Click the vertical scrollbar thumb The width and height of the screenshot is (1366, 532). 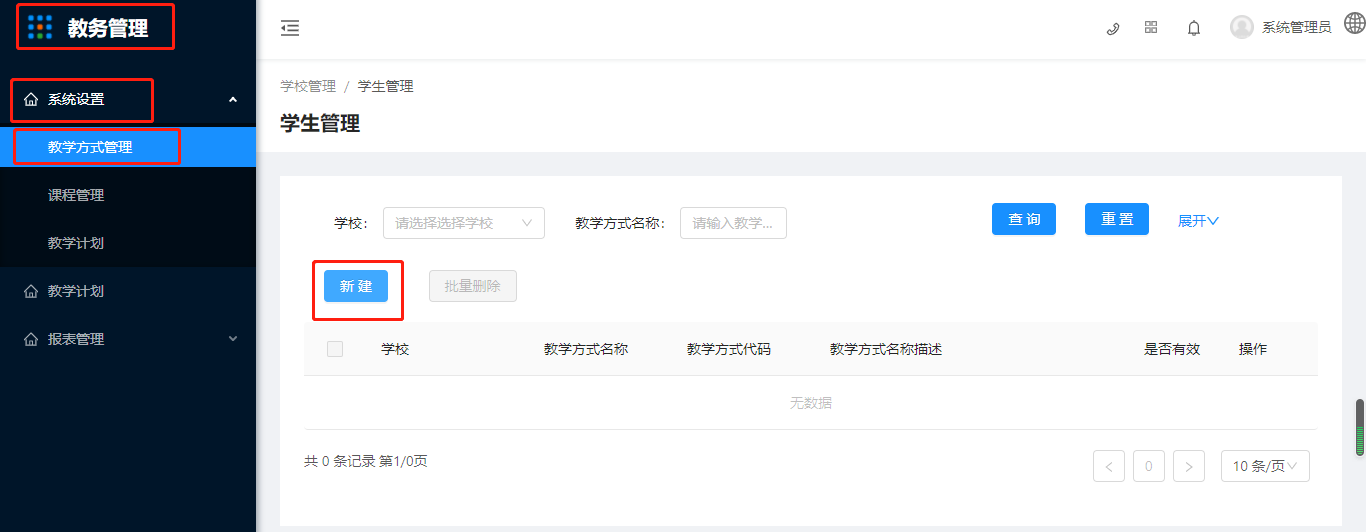(1360, 427)
